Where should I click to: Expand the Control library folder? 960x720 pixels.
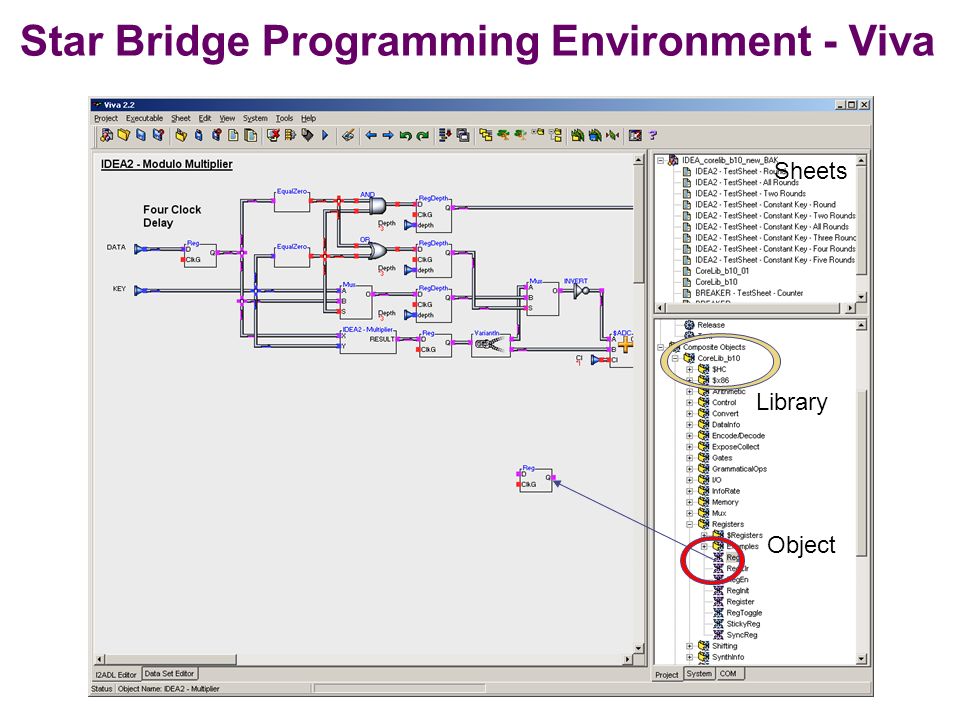click(689, 402)
